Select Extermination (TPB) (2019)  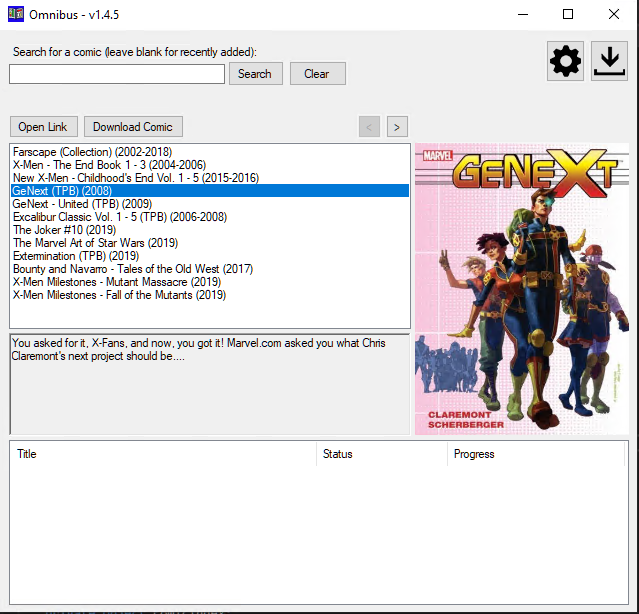pos(210,256)
